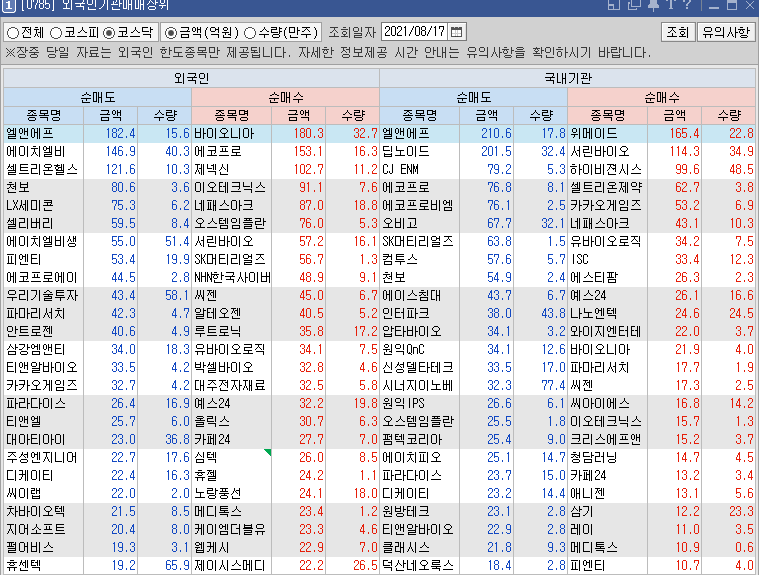This screenshot has width=759, height=575.
Task: Select 컴투스 stock name
Action: click(x=400, y=259)
